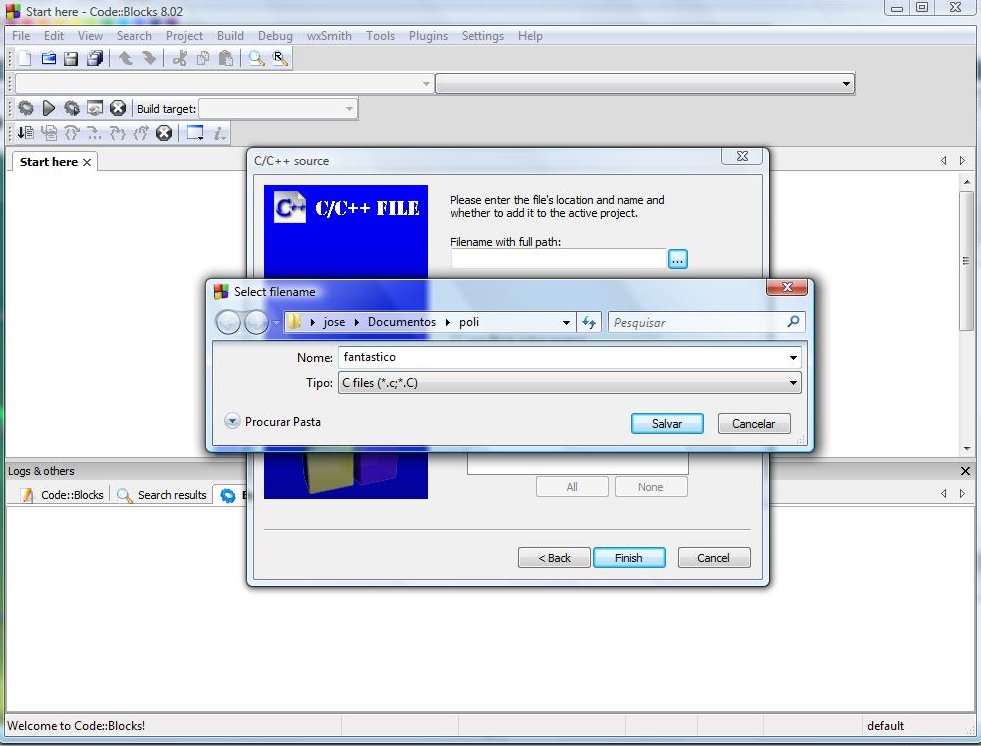Stop the debugger with the X icon
The height and width of the screenshot is (746, 981).
pyautogui.click(x=164, y=133)
